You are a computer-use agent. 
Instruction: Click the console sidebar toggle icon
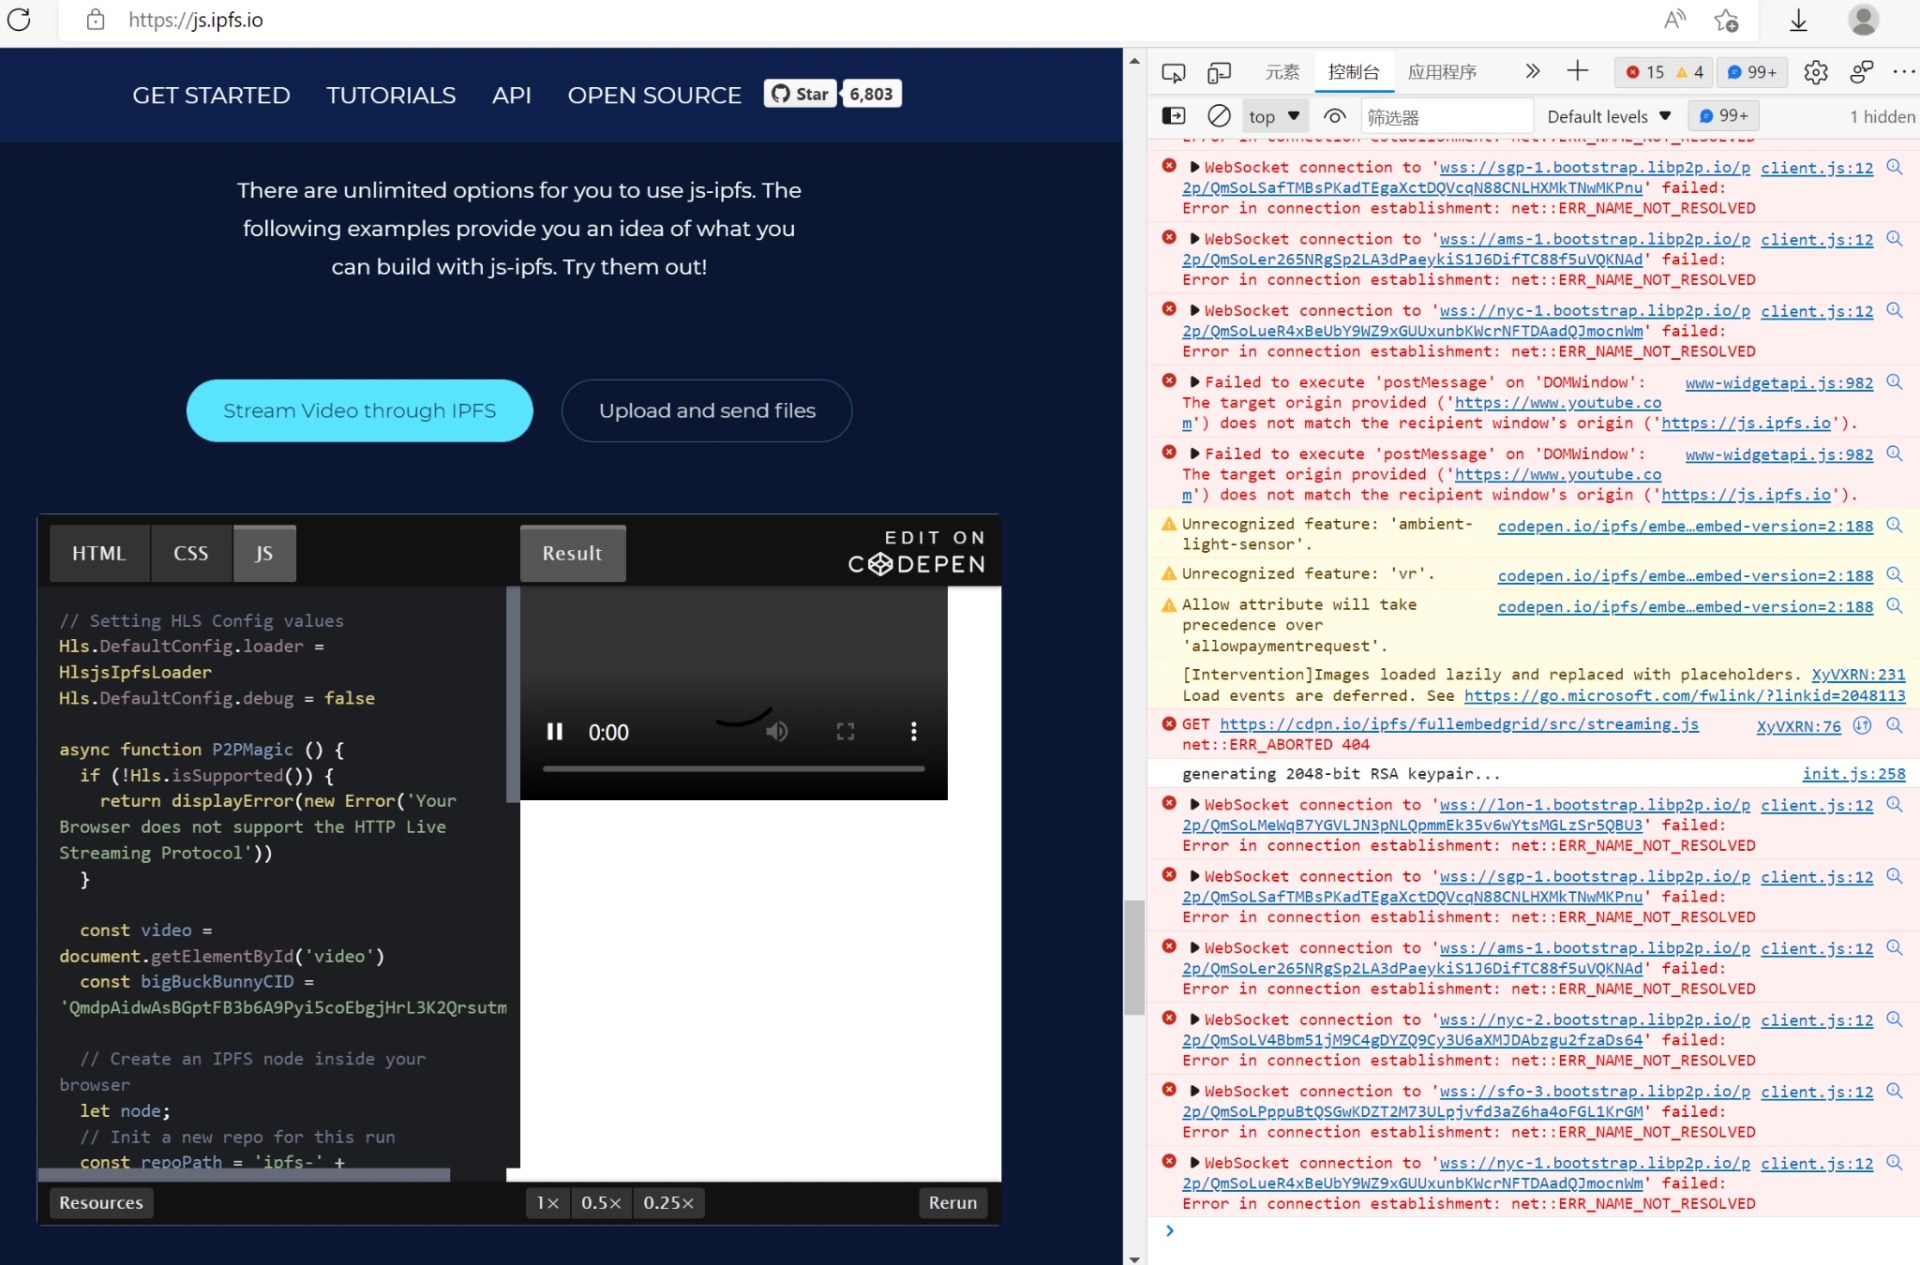[1173, 116]
